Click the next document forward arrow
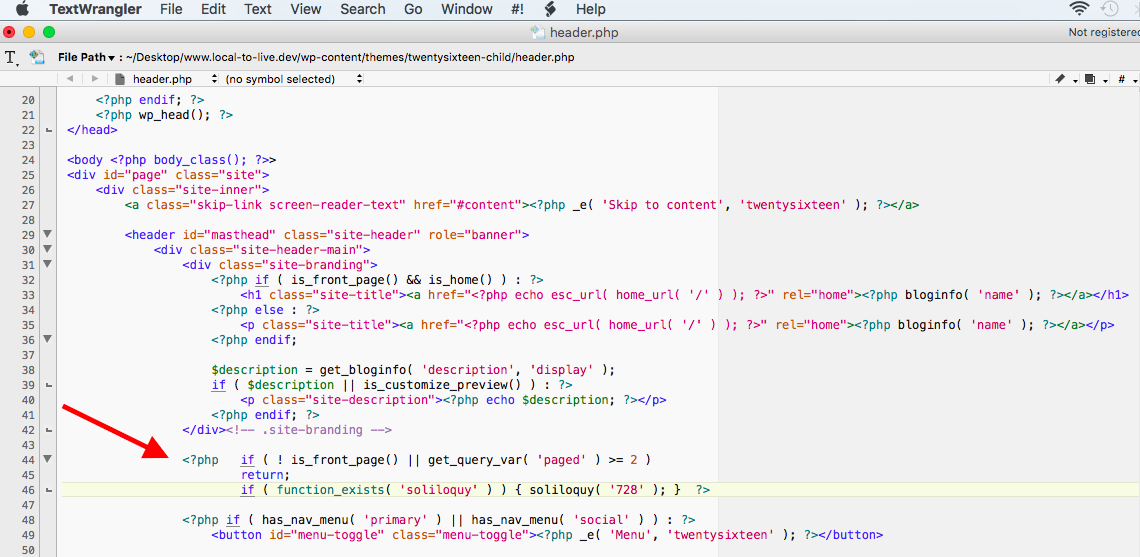Image resolution: width=1140 pixels, height=557 pixels. pyautogui.click(x=95, y=79)
